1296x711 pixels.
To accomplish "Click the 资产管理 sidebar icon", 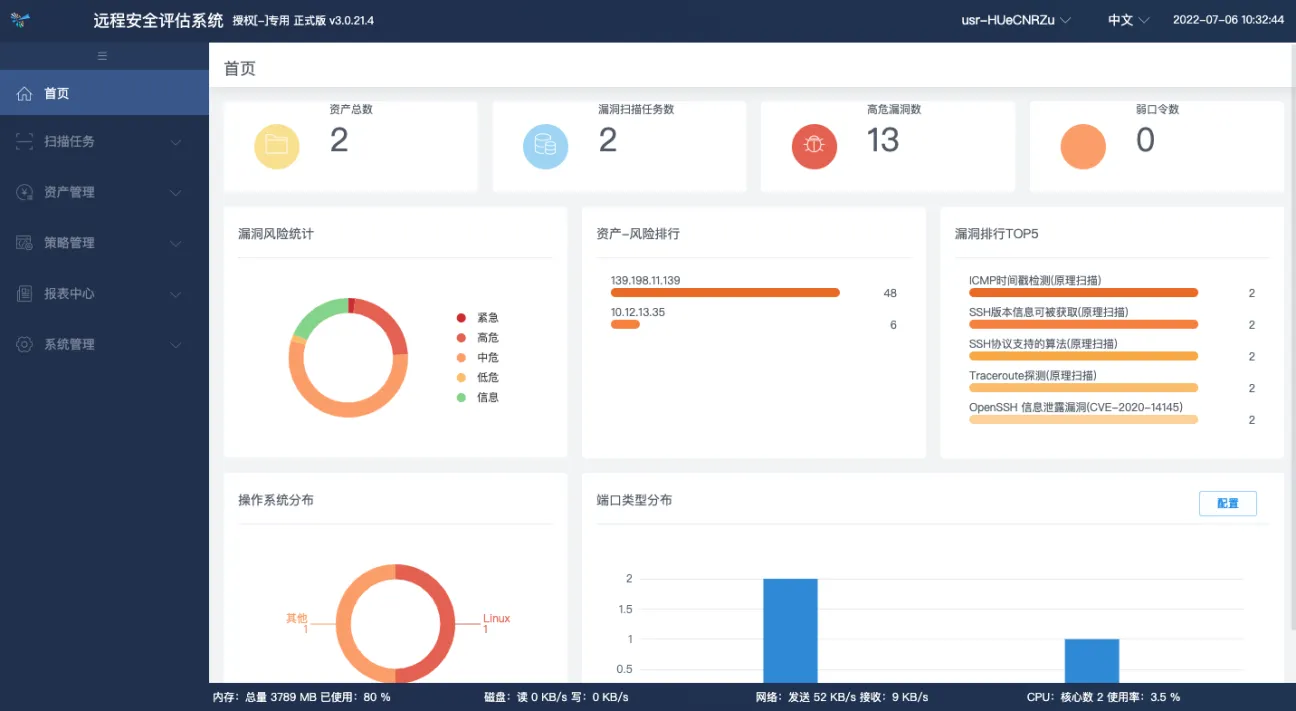I will [25, 192].
